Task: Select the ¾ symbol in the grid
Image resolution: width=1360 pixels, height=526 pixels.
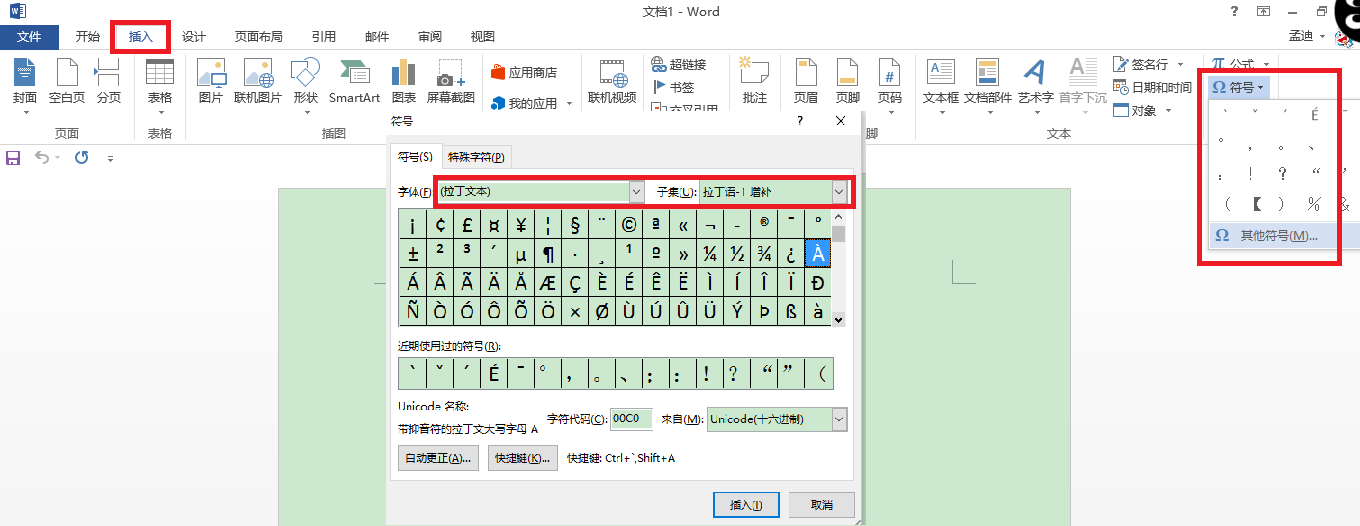Action: [x=764, y=253]
